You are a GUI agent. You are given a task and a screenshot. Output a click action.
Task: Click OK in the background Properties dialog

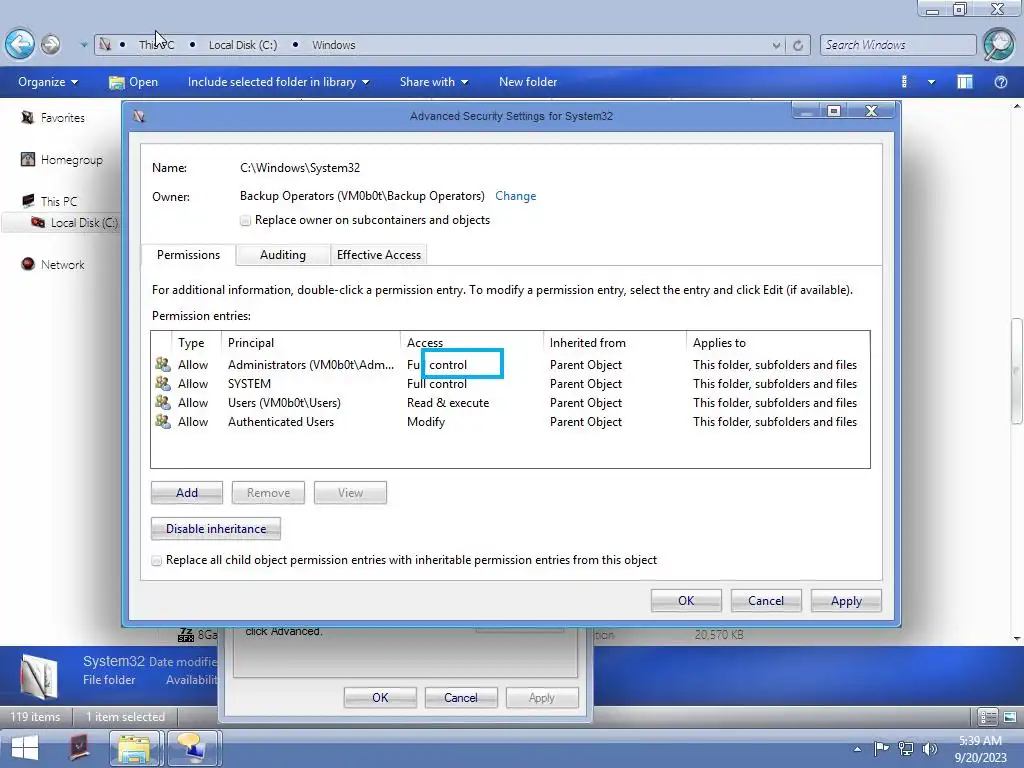click(380, 697)
